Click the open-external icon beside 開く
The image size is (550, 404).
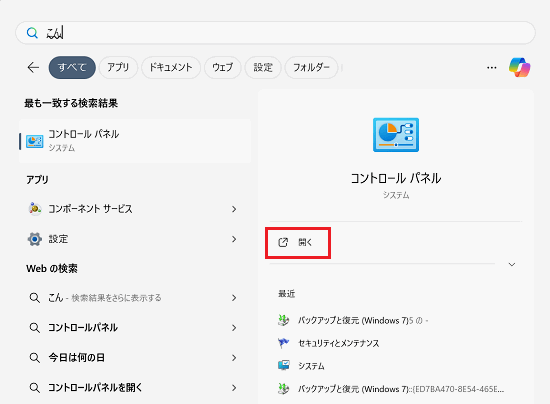pos(283,242)
